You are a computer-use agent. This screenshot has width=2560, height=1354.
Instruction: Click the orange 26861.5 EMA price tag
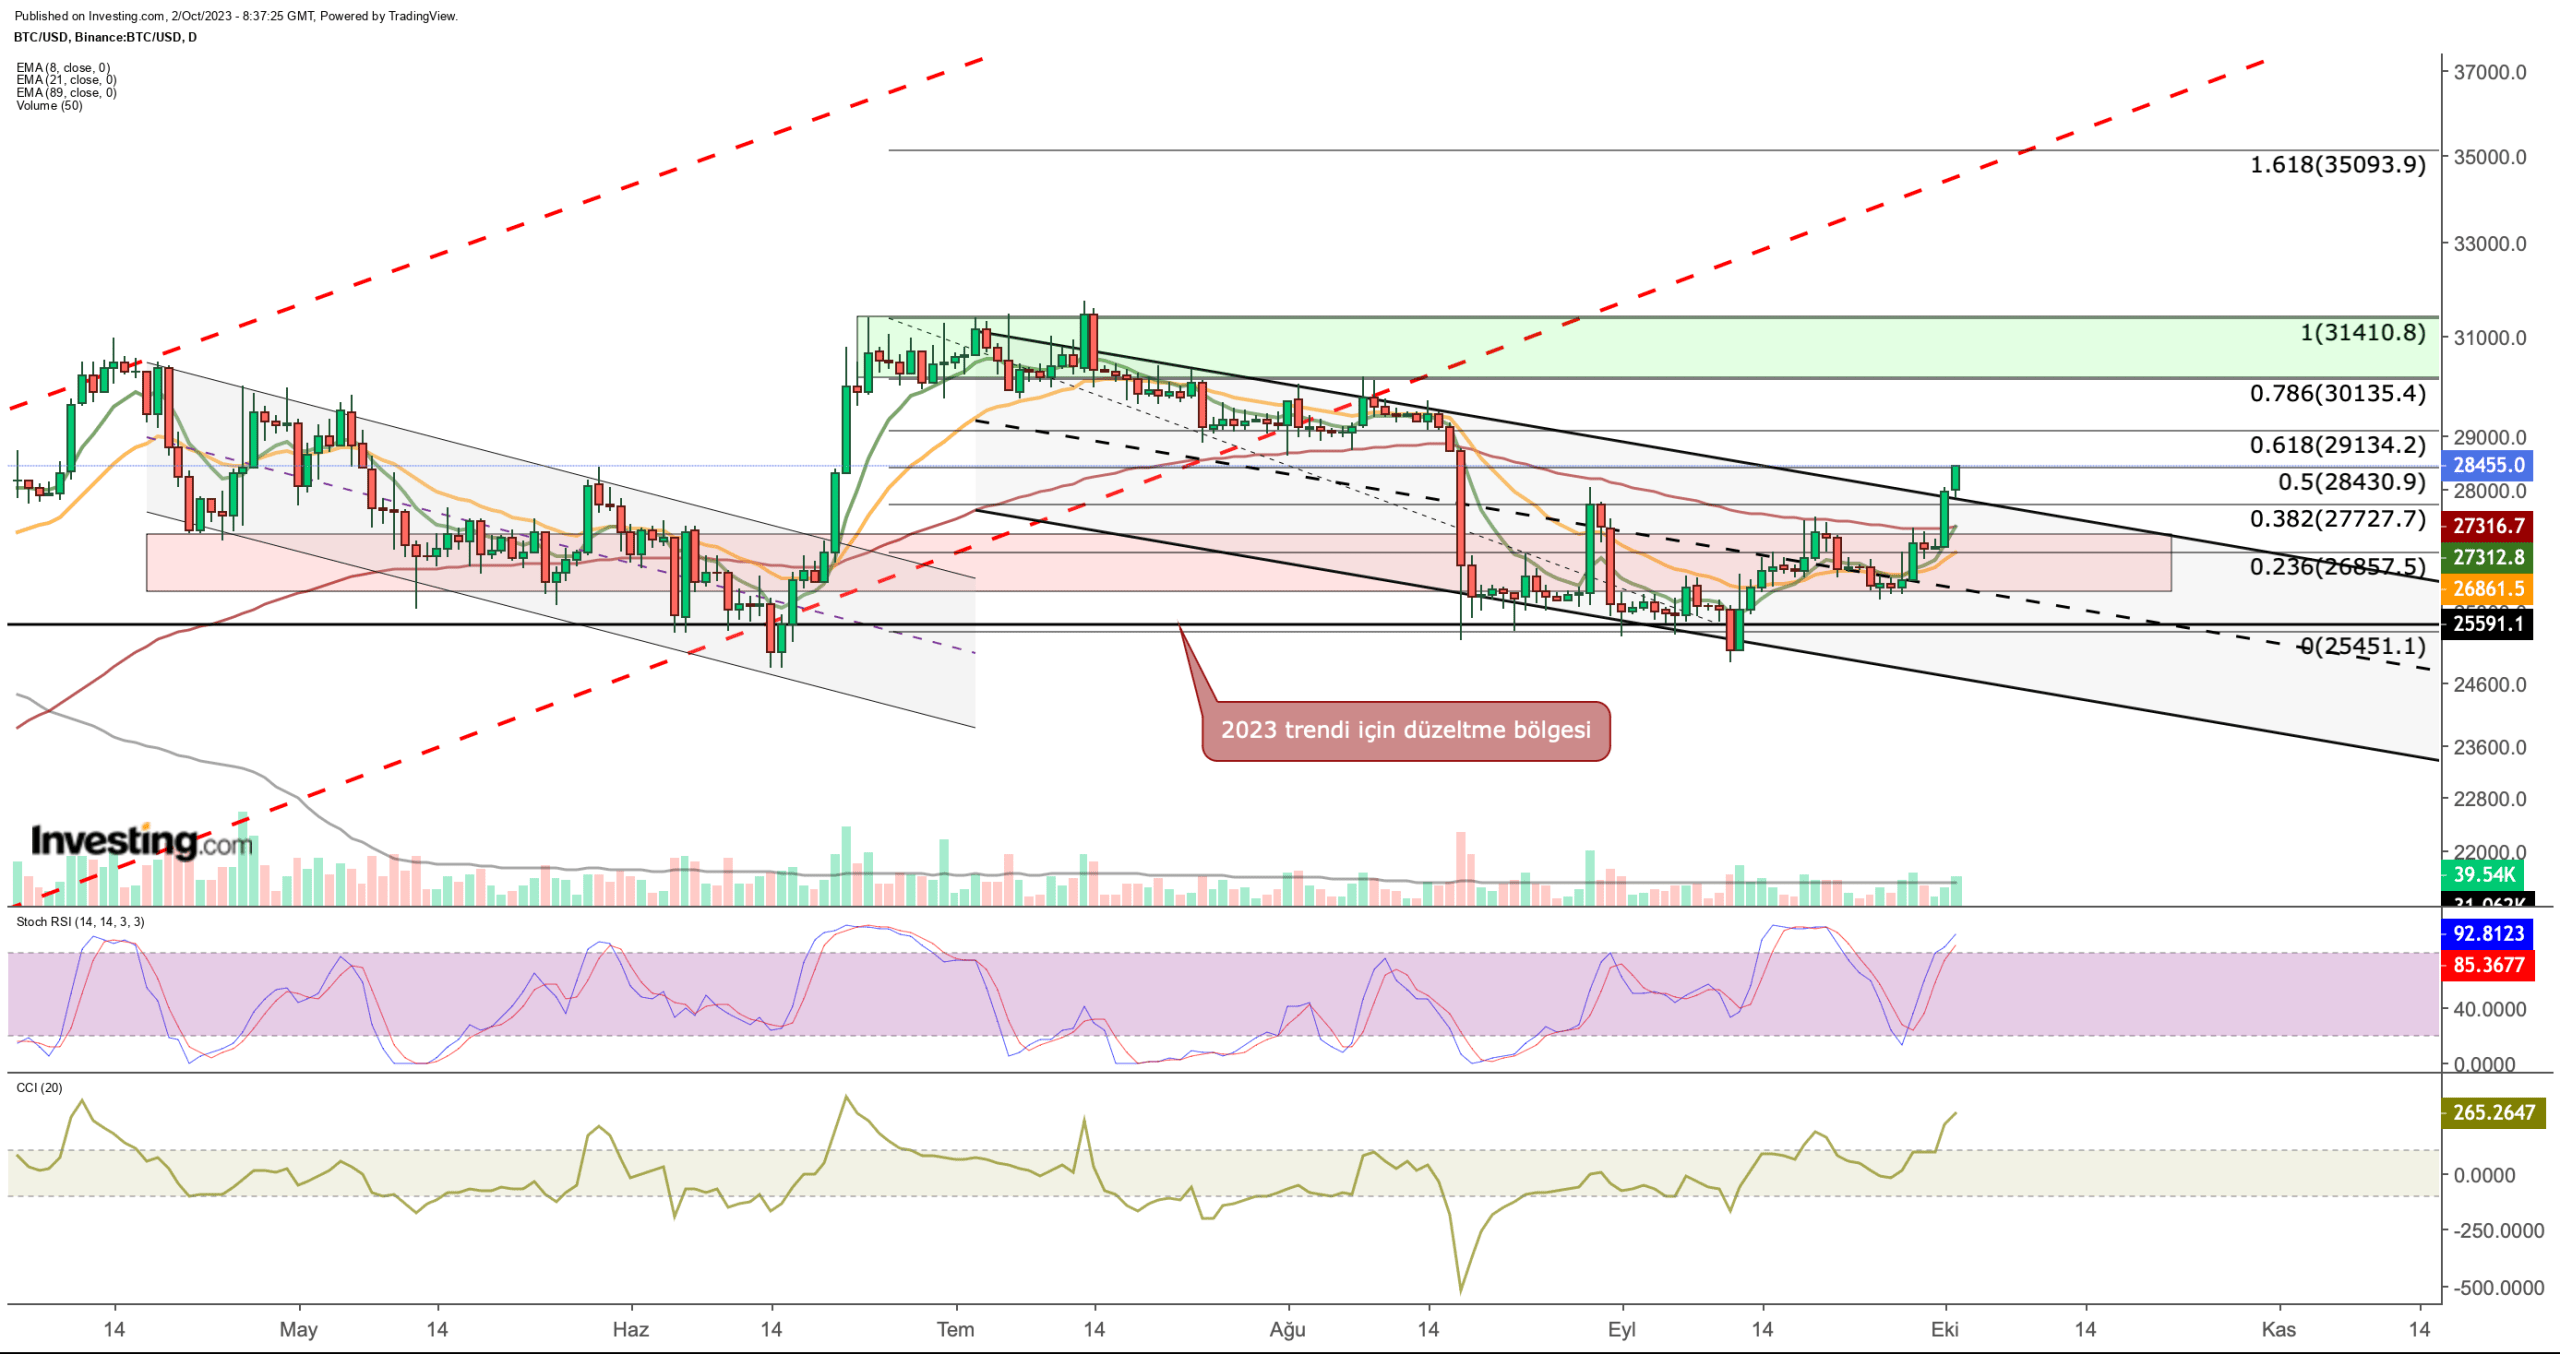point(2487,589)
